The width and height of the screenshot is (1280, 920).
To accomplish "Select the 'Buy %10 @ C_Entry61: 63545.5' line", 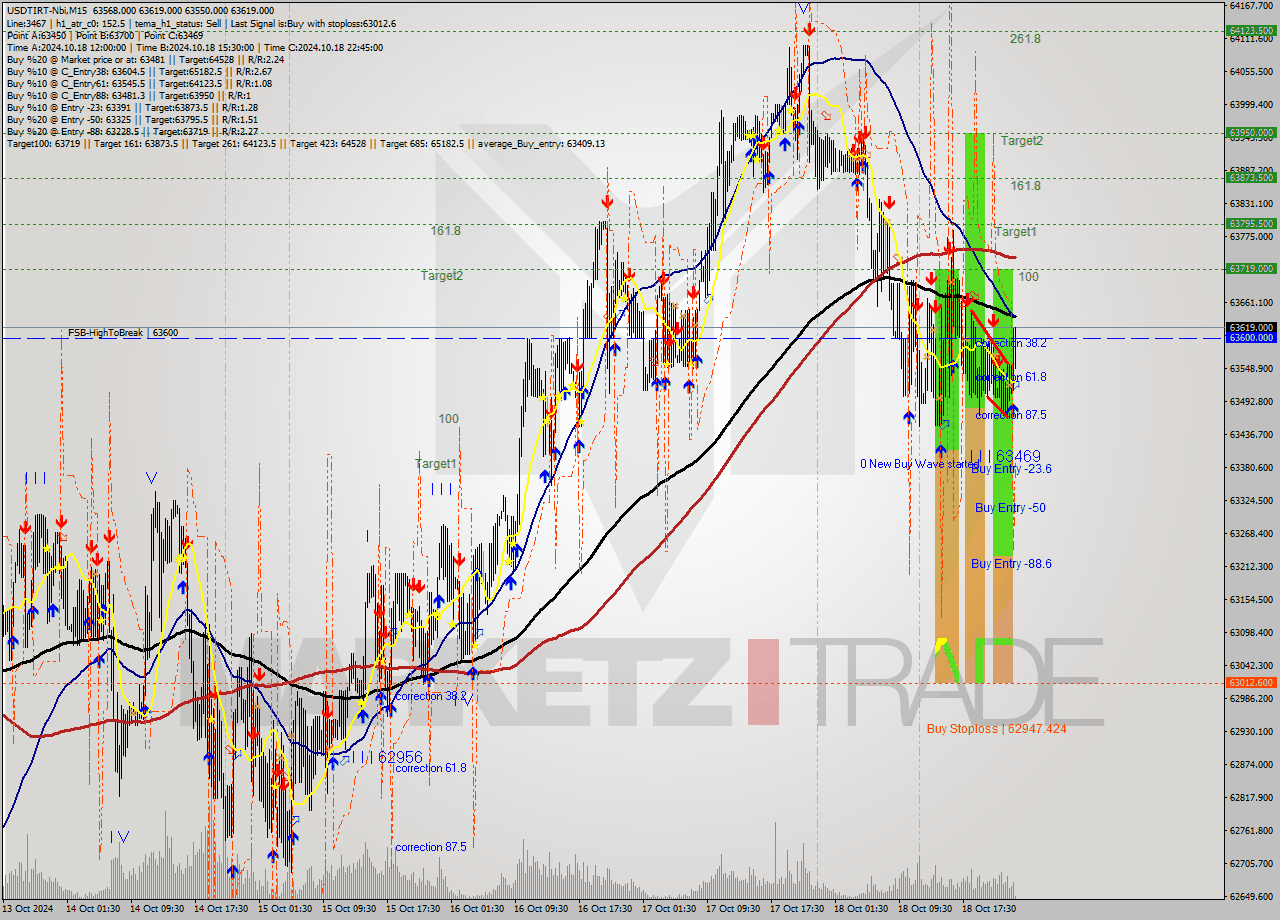I will (x=139, y=83).
